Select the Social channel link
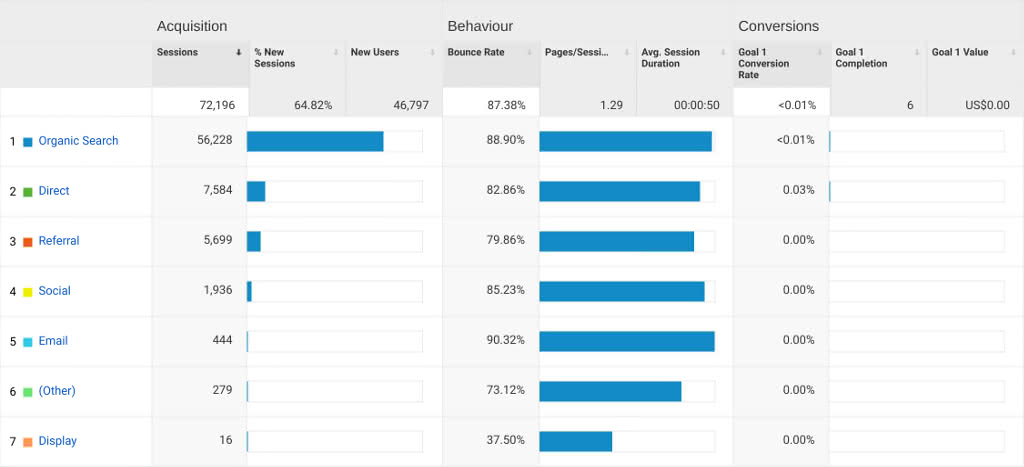 tap(54, 291)
